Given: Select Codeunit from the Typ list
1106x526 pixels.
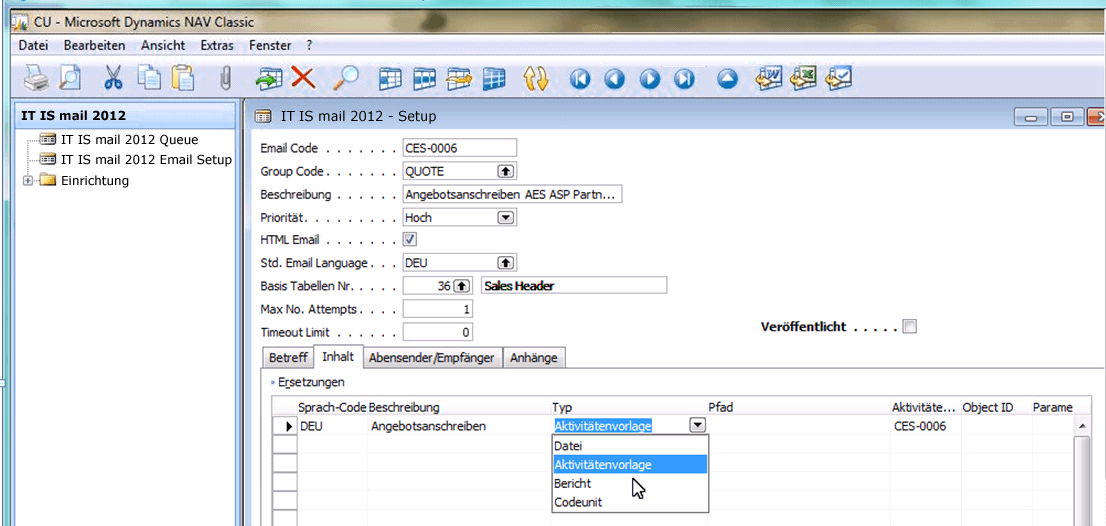Looking at the screenshot, I should (x=630, y=502).
